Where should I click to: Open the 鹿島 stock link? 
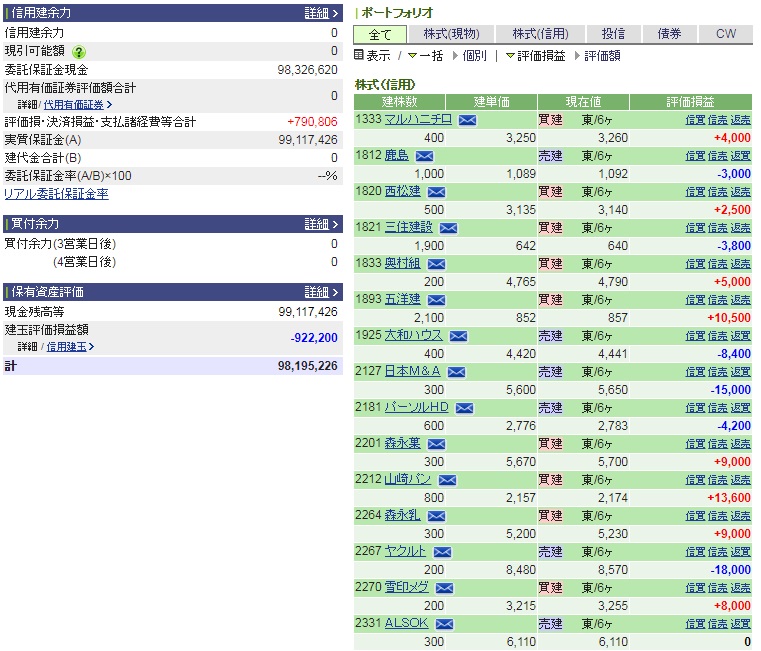[x=397, y=155]
